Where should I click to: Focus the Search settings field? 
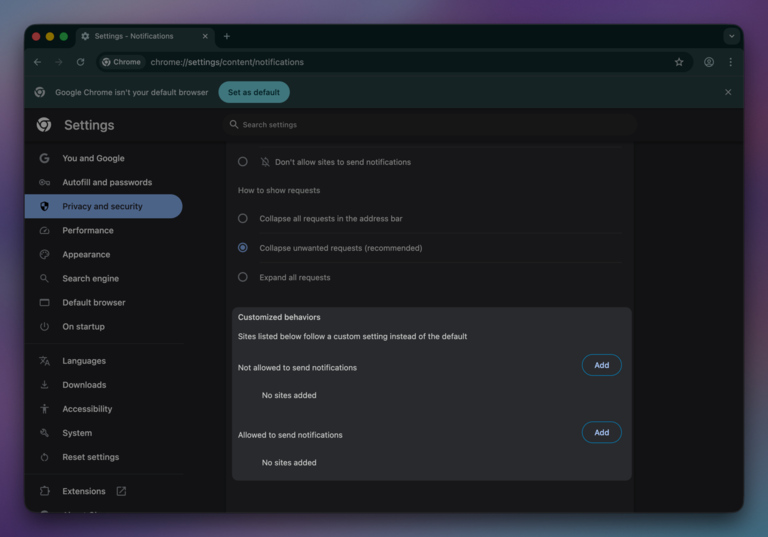pos(430,124)
